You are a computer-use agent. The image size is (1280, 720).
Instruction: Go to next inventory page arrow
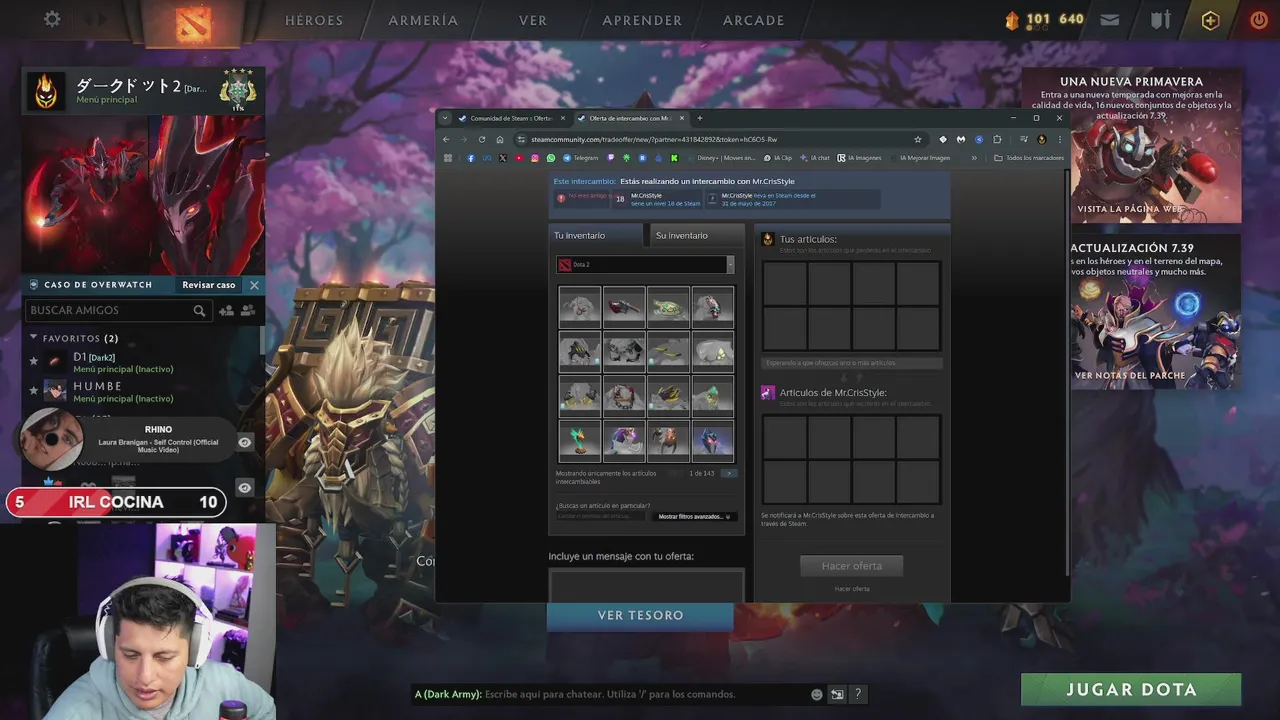click(x=729, y=473)
